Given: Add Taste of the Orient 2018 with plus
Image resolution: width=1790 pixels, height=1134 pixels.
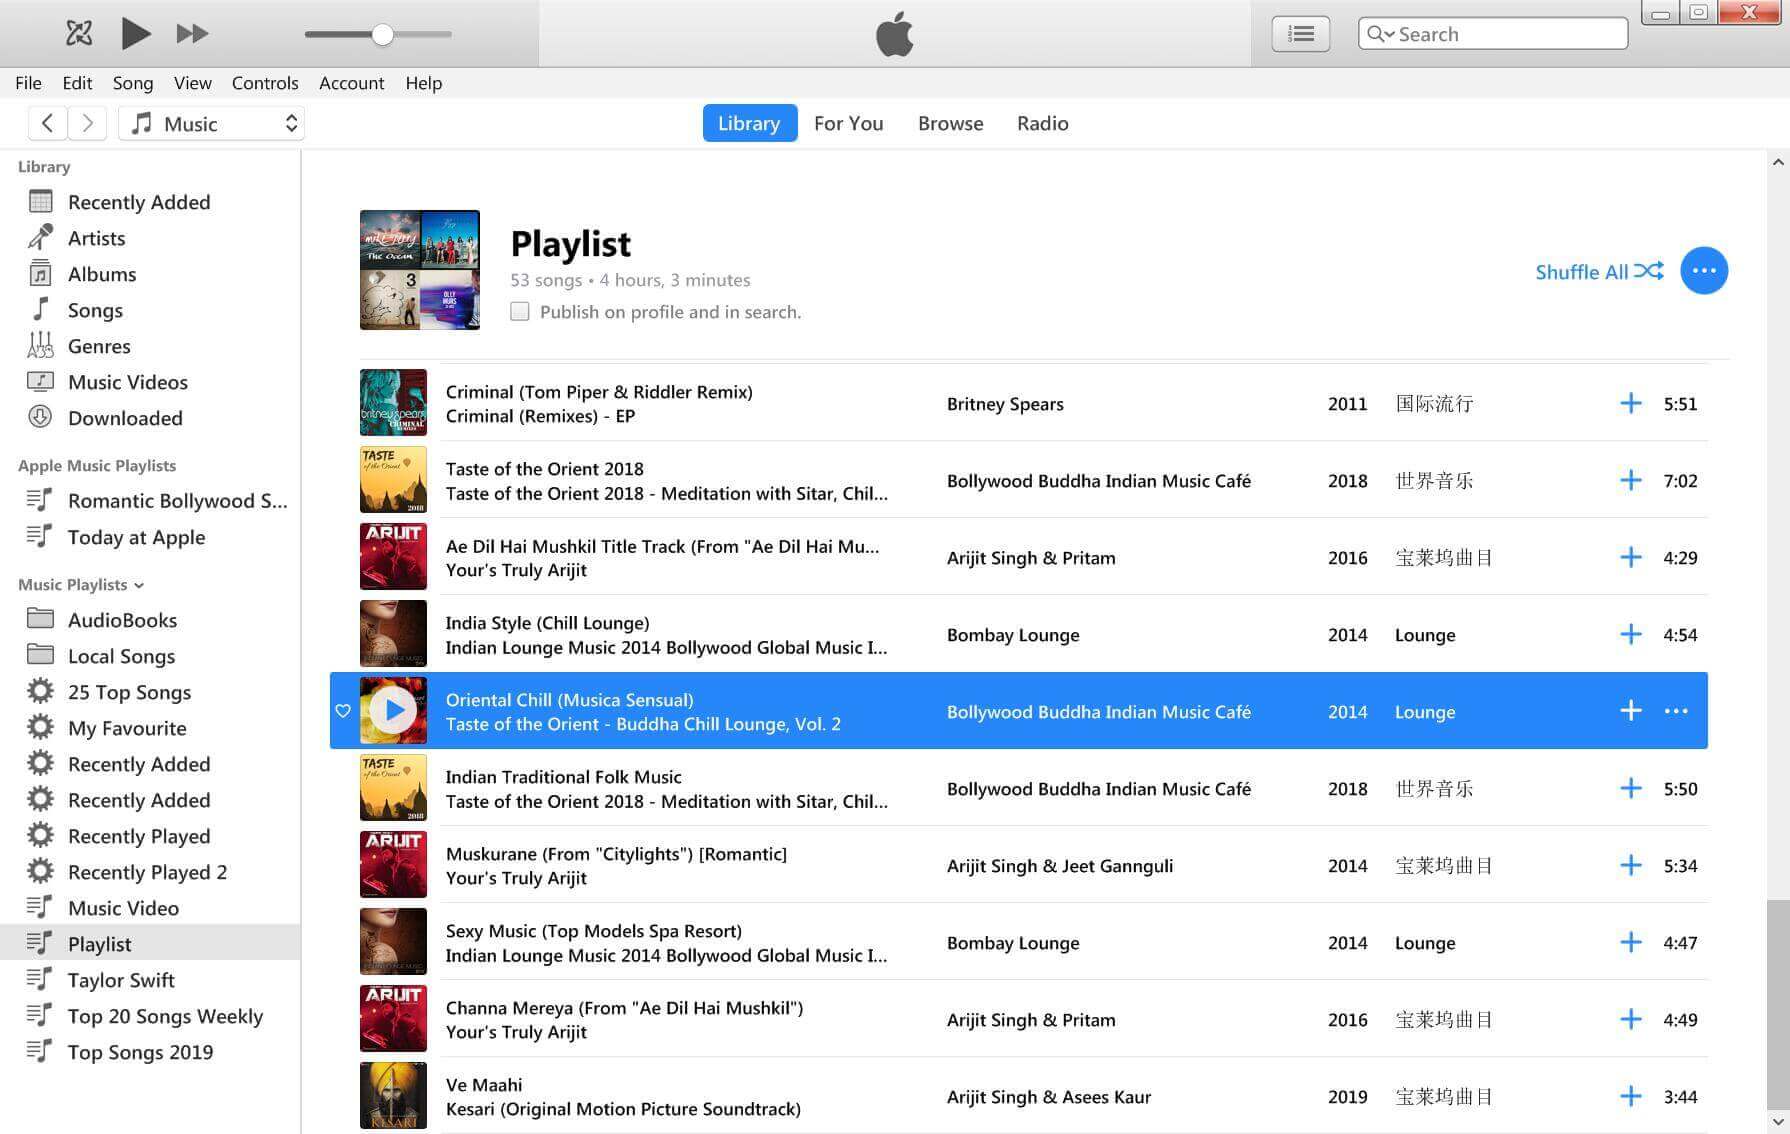Looking at the screenshot, I should tap(1630, 480).
